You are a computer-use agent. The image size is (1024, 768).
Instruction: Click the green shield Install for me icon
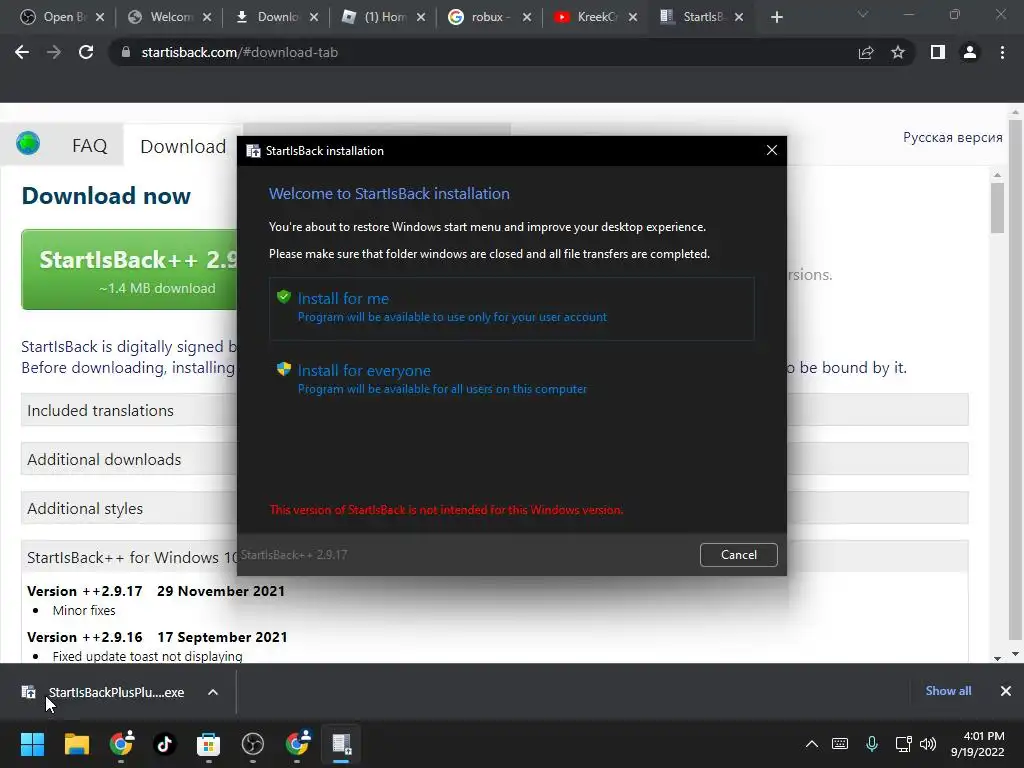coord(283,297)
